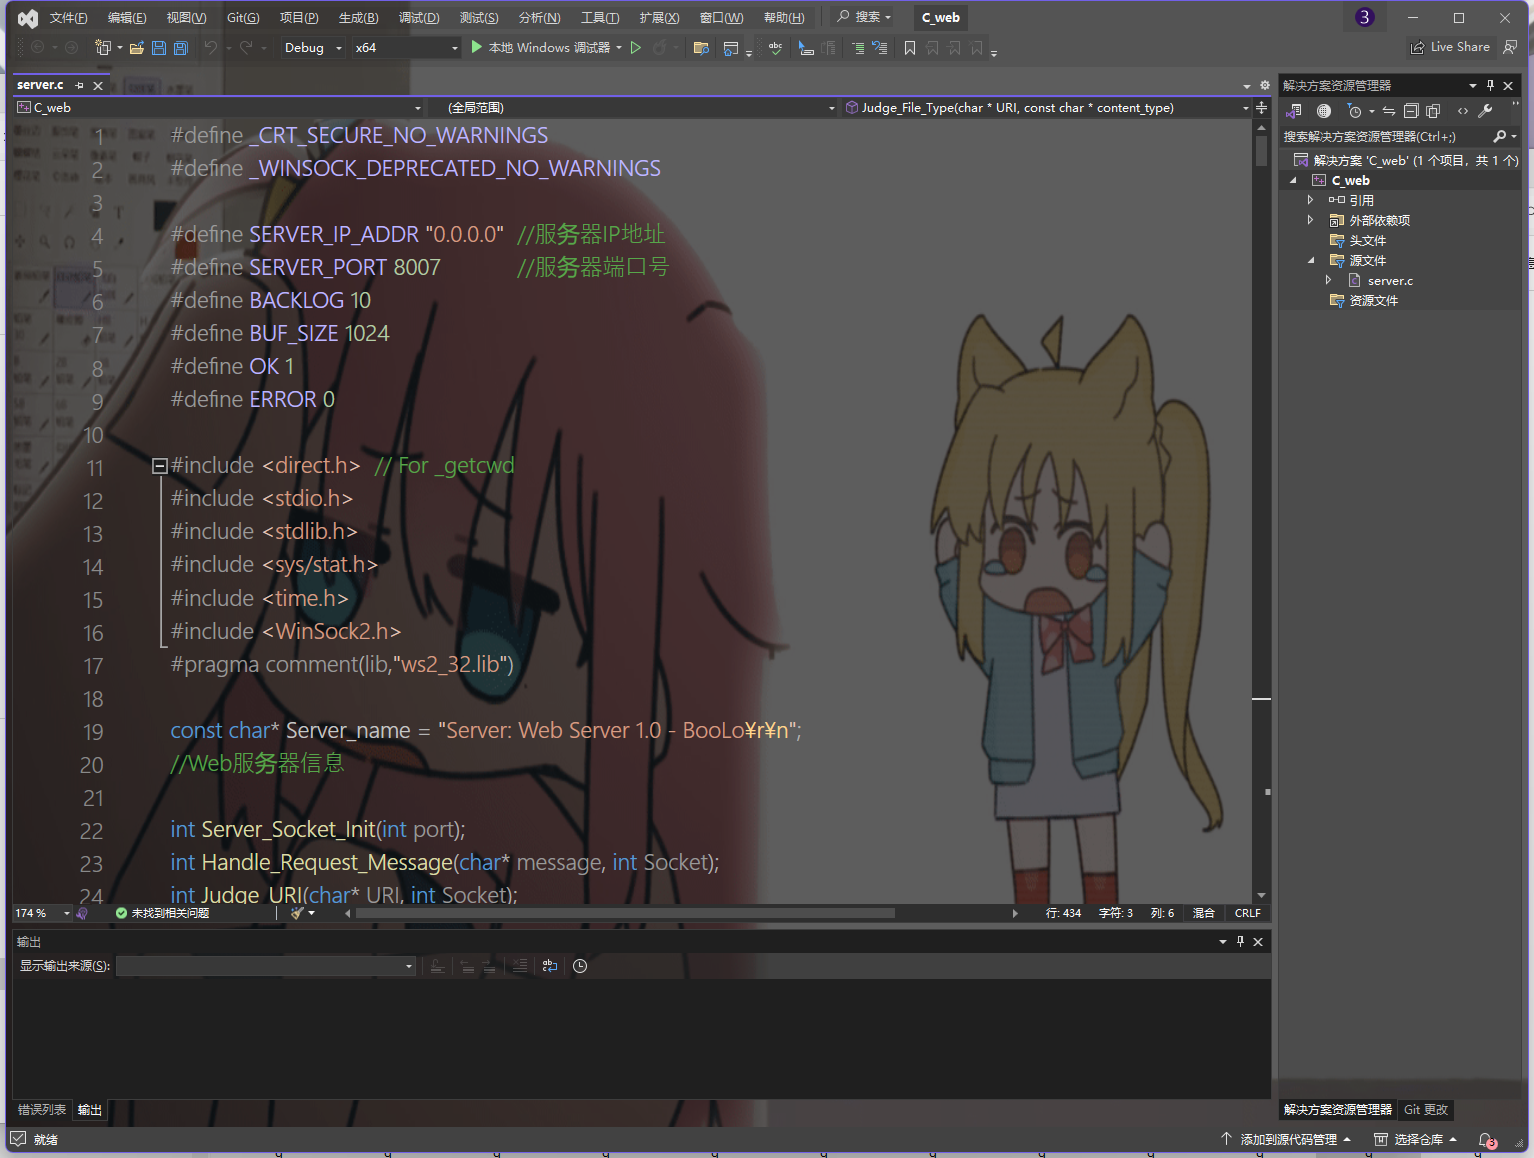1534x1158 pixels.
Task: Open the Git(G) menu
Action: pyautogui.click(x=243, y=18)
